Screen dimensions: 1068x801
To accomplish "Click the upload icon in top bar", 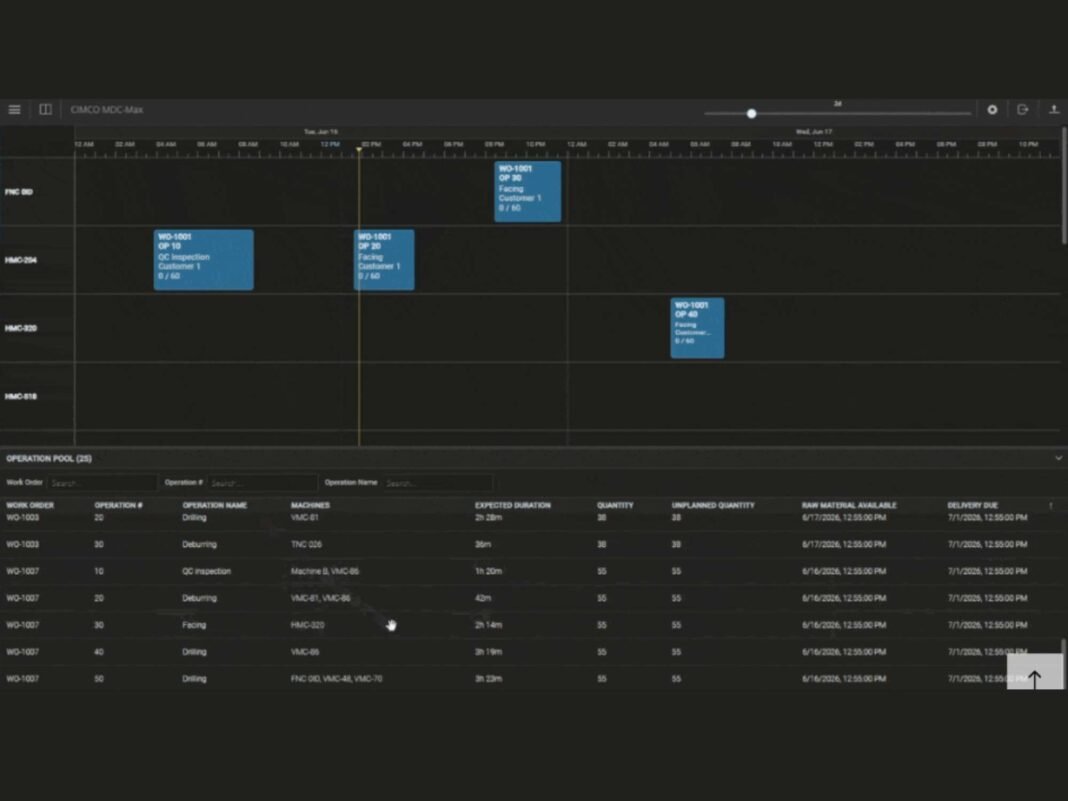I will point(1054,110).
